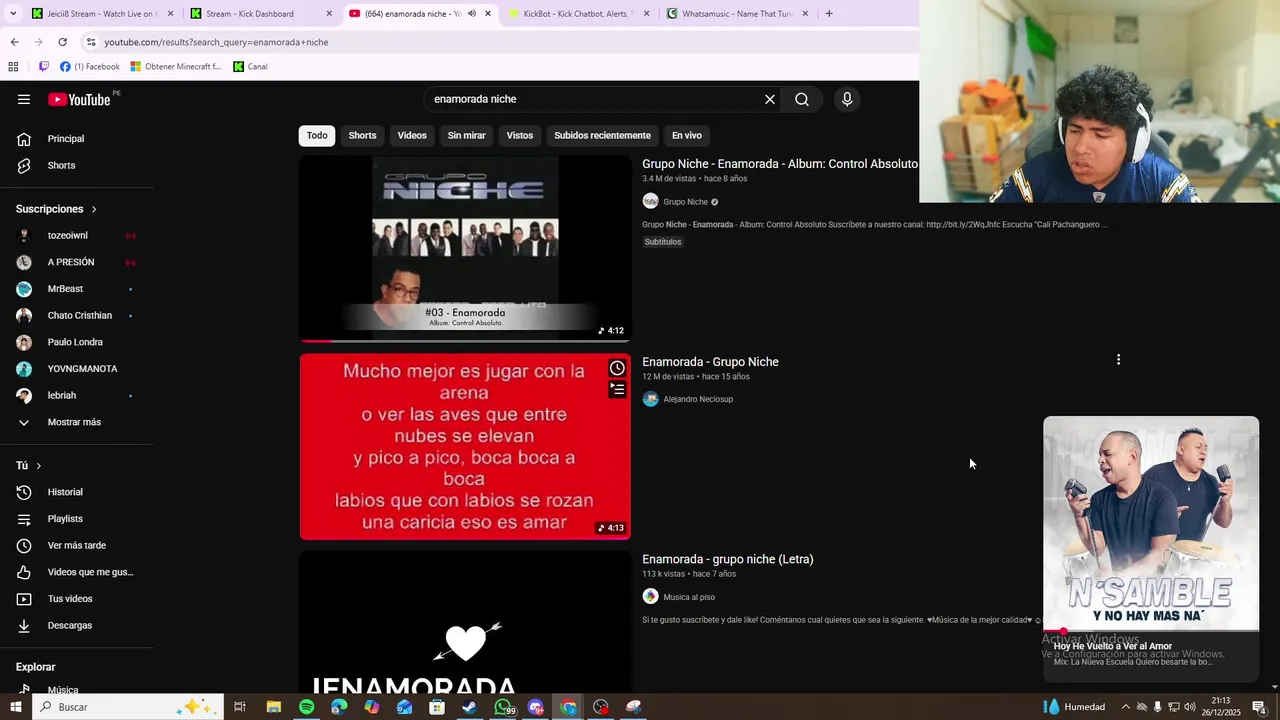The height and width of the screenshot is (720, 1280).
Task: View site information icon in address bar
Action: [90, 42]
